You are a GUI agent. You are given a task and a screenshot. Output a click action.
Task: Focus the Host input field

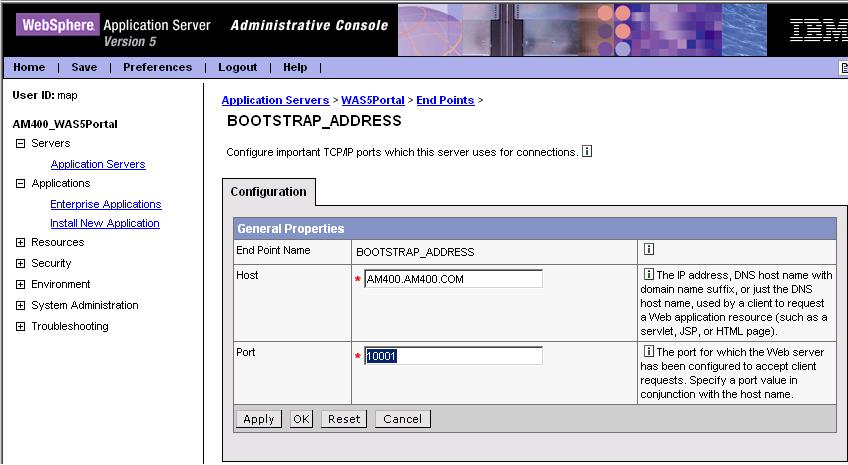click(453, 279)
